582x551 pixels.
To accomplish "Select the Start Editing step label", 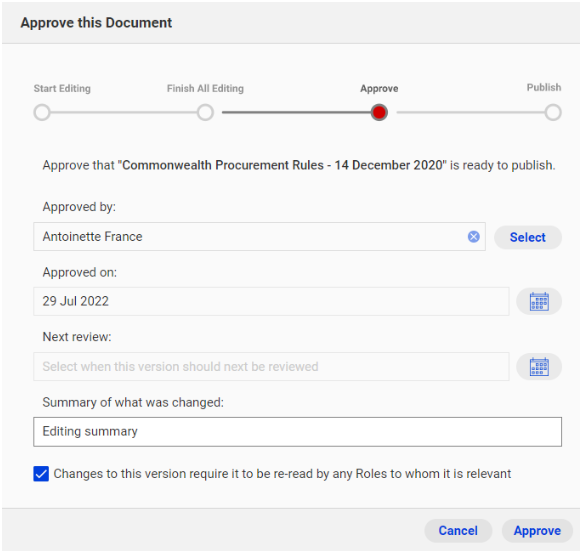I will pyautogui.click(x=62, y=89).
